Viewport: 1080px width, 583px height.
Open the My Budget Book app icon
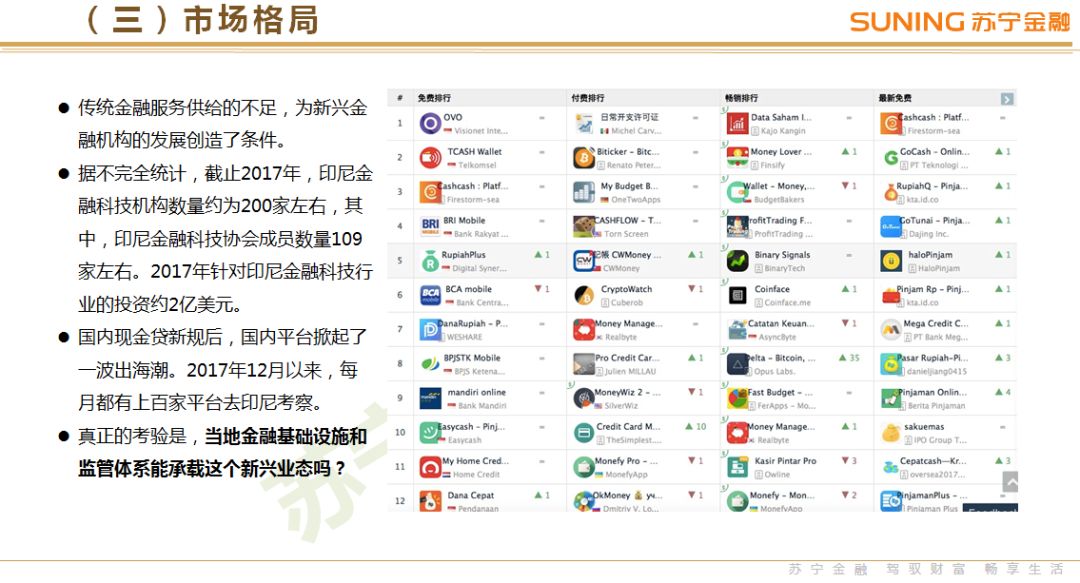point(584,192)
